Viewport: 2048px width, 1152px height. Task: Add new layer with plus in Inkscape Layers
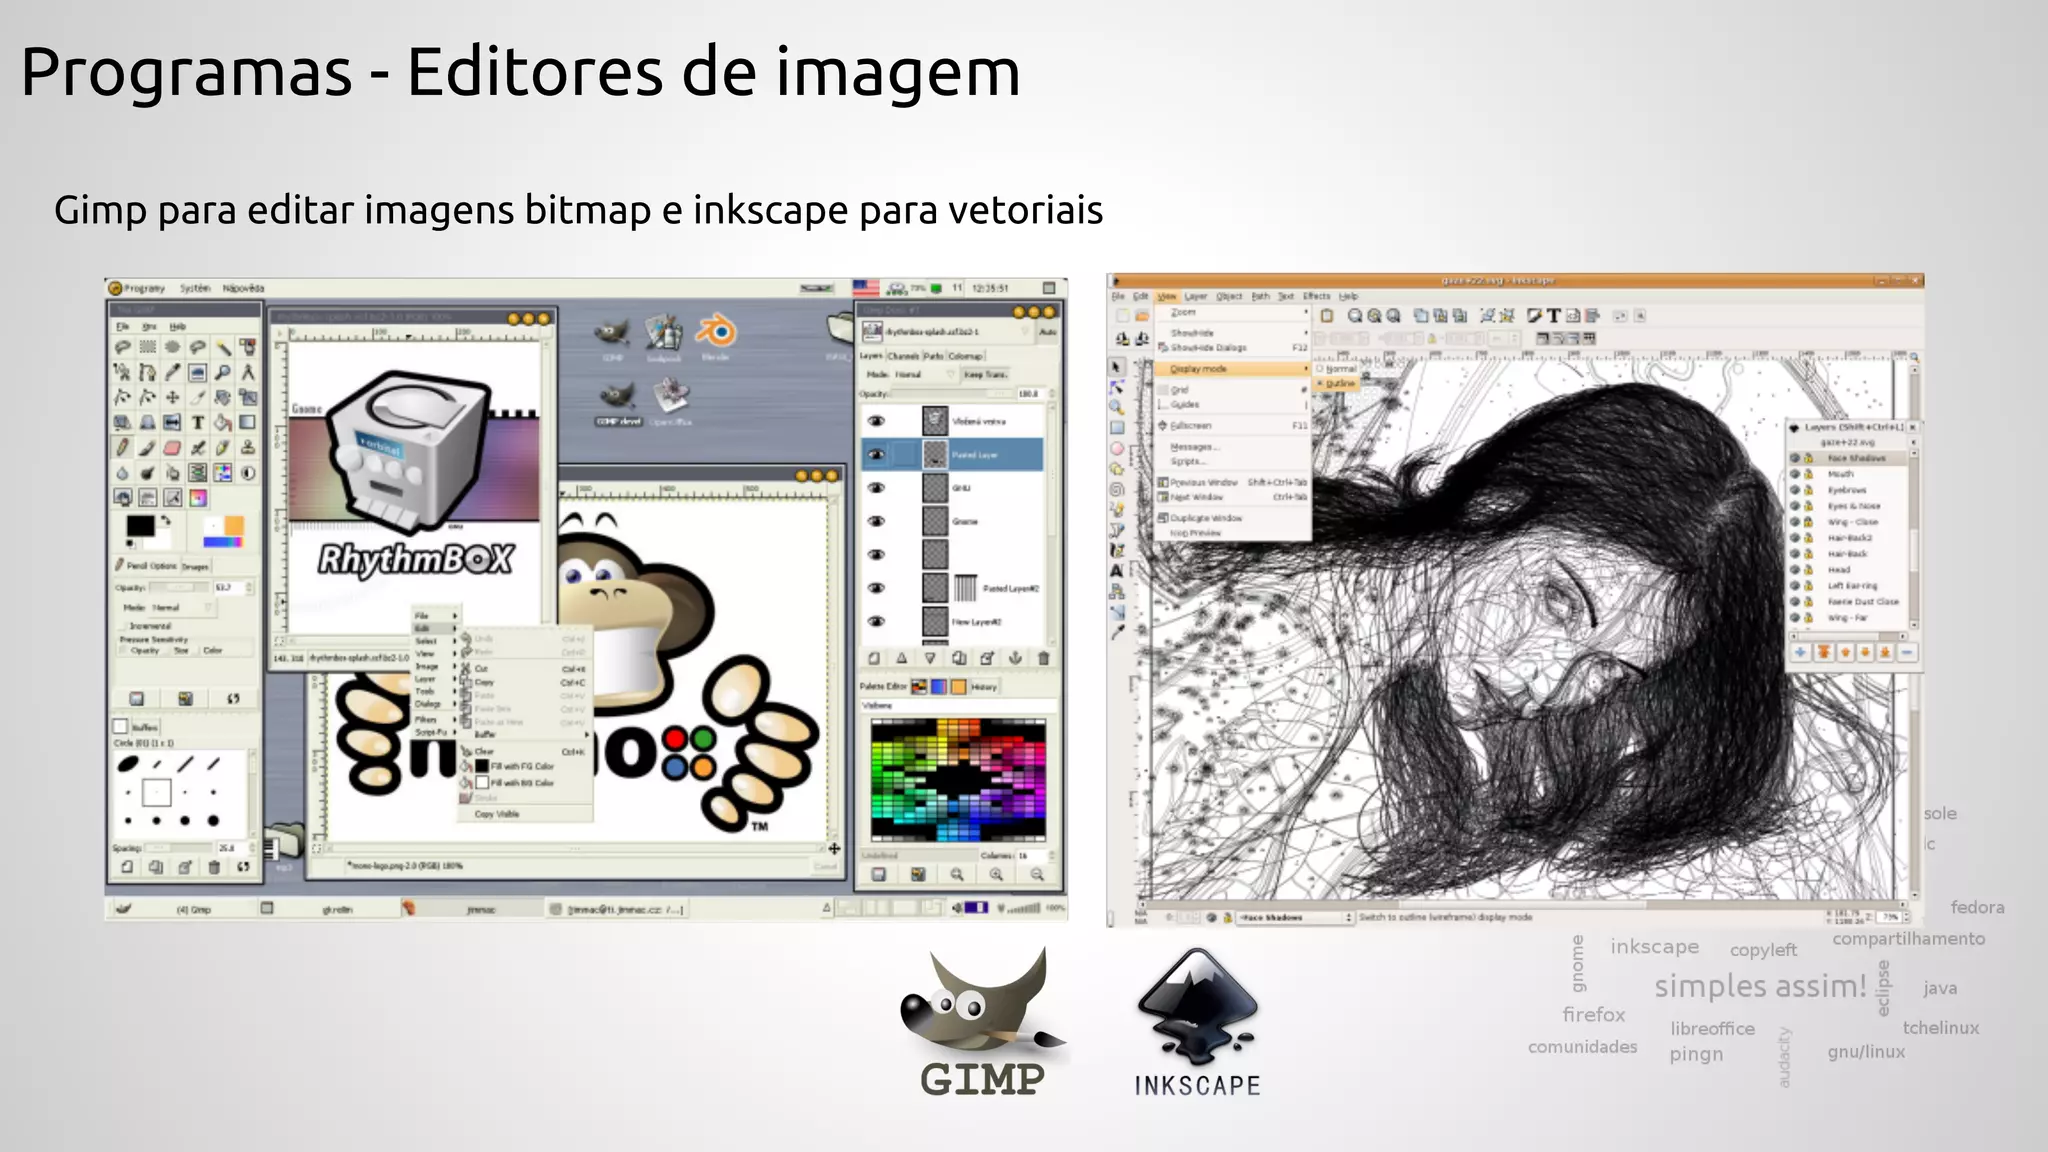tap(1800, 652)
